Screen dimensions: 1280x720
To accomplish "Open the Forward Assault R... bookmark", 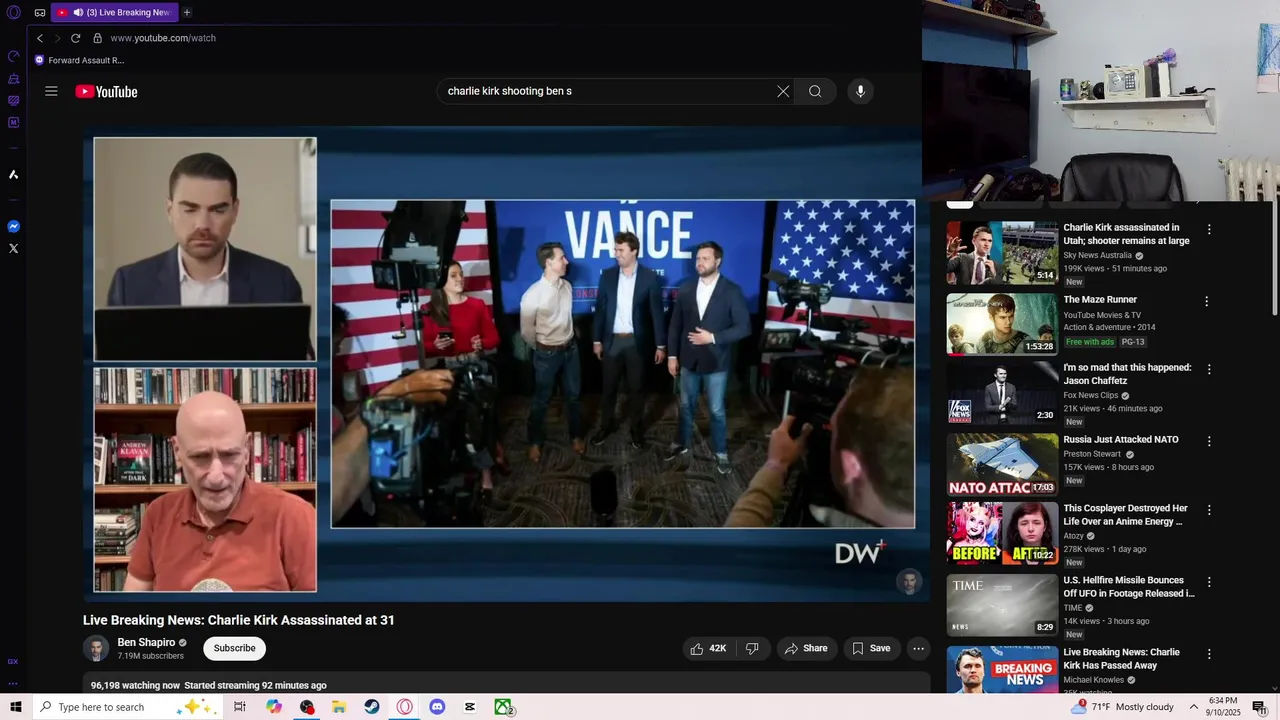I will (x=79, y=60).
